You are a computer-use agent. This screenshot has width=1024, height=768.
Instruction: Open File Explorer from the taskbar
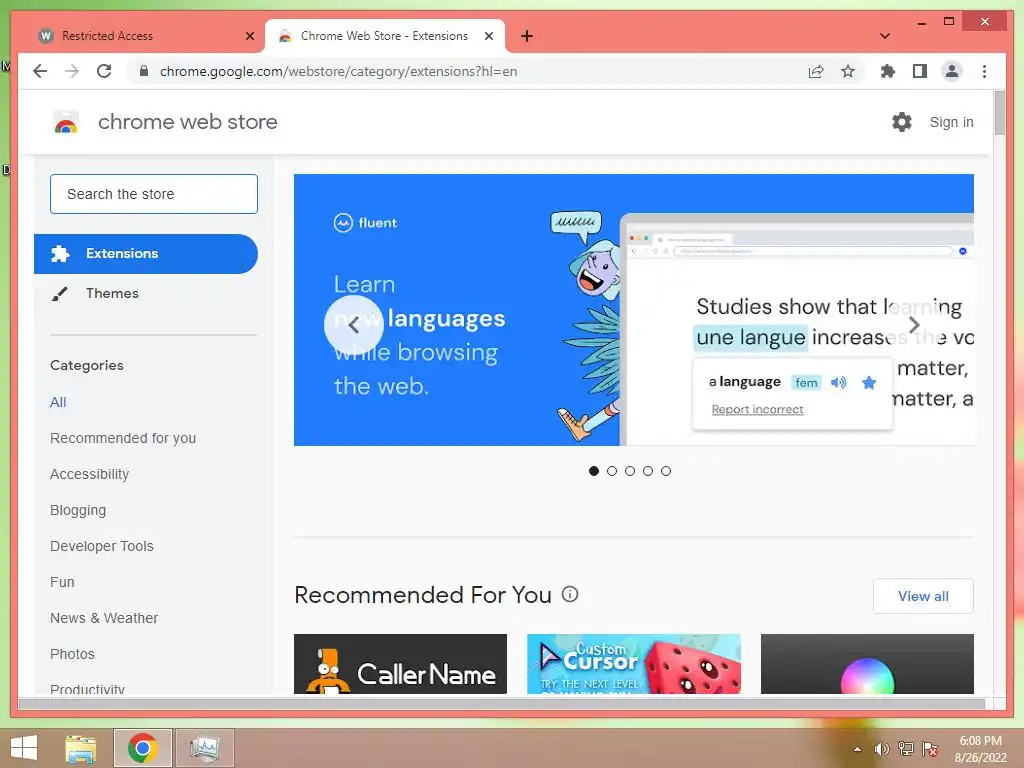pos(80,748)
